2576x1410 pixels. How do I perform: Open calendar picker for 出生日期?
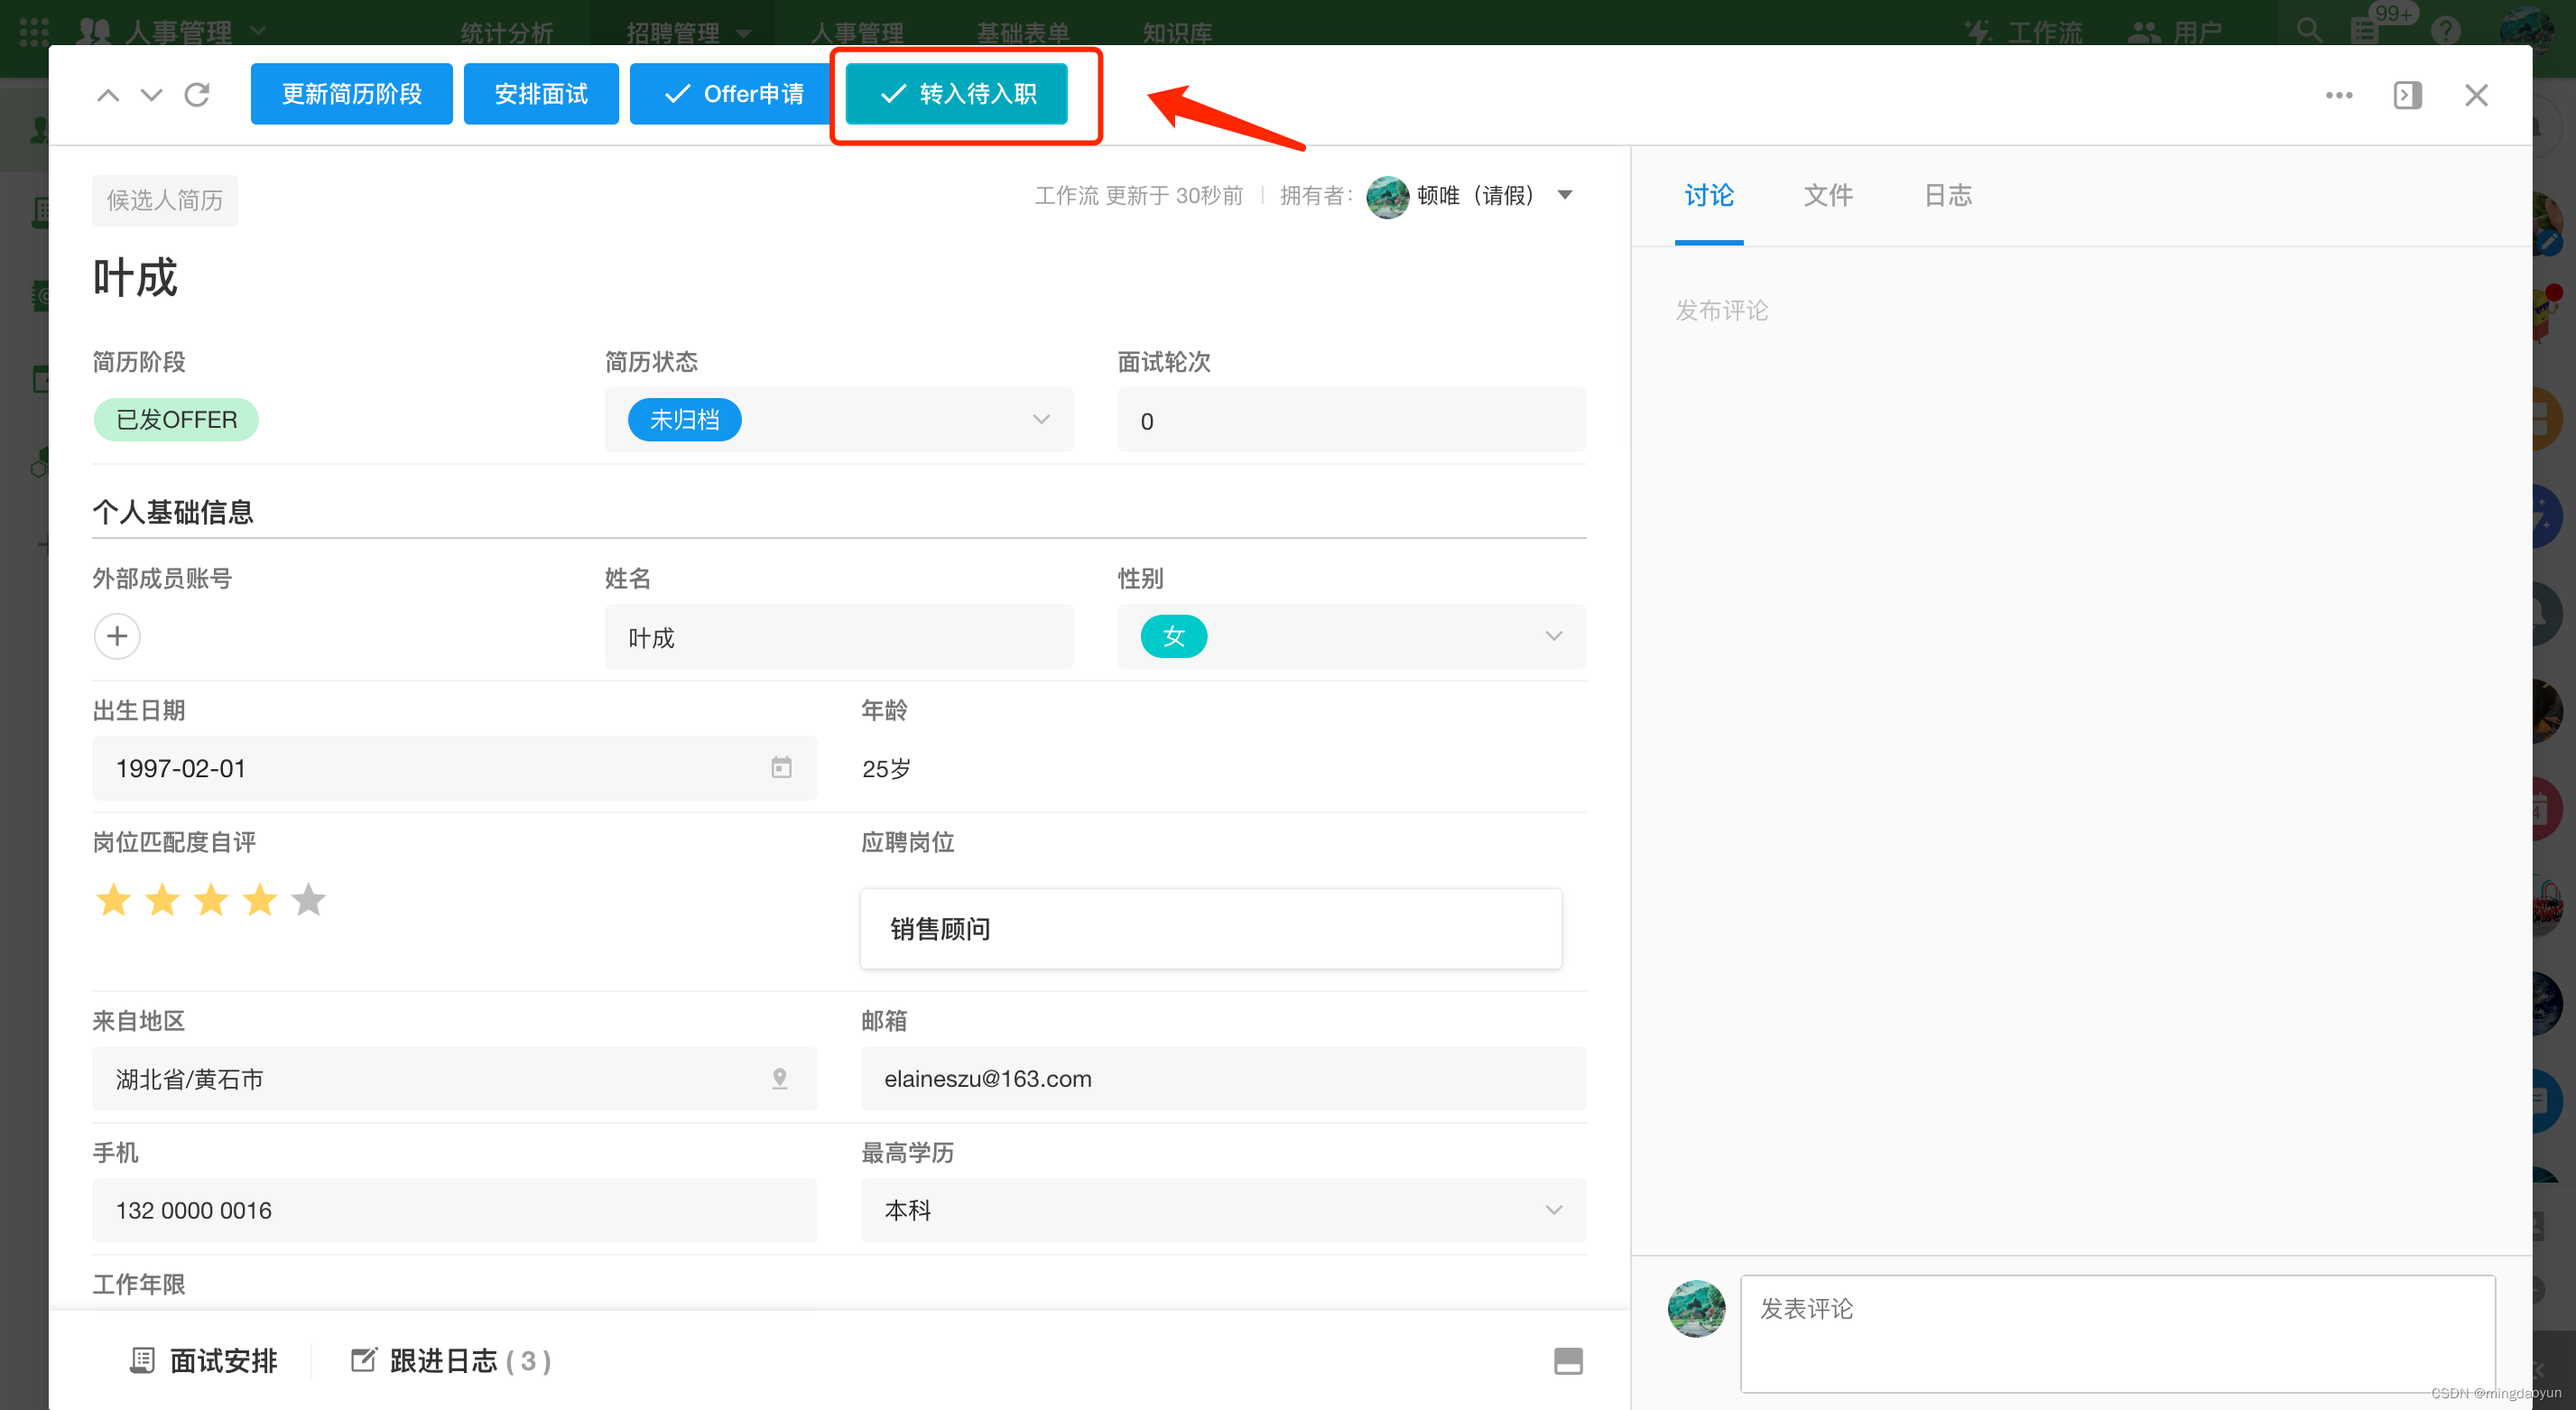pos(781,767)
